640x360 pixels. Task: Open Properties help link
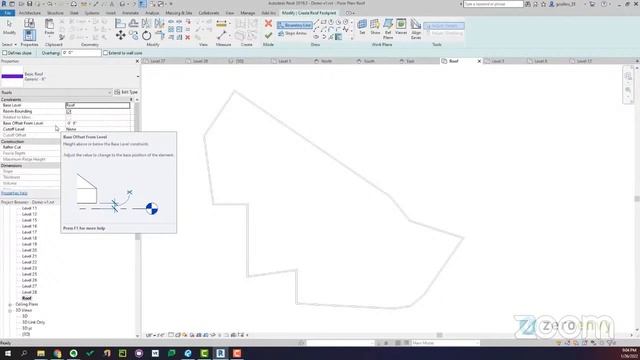[14, 193]
